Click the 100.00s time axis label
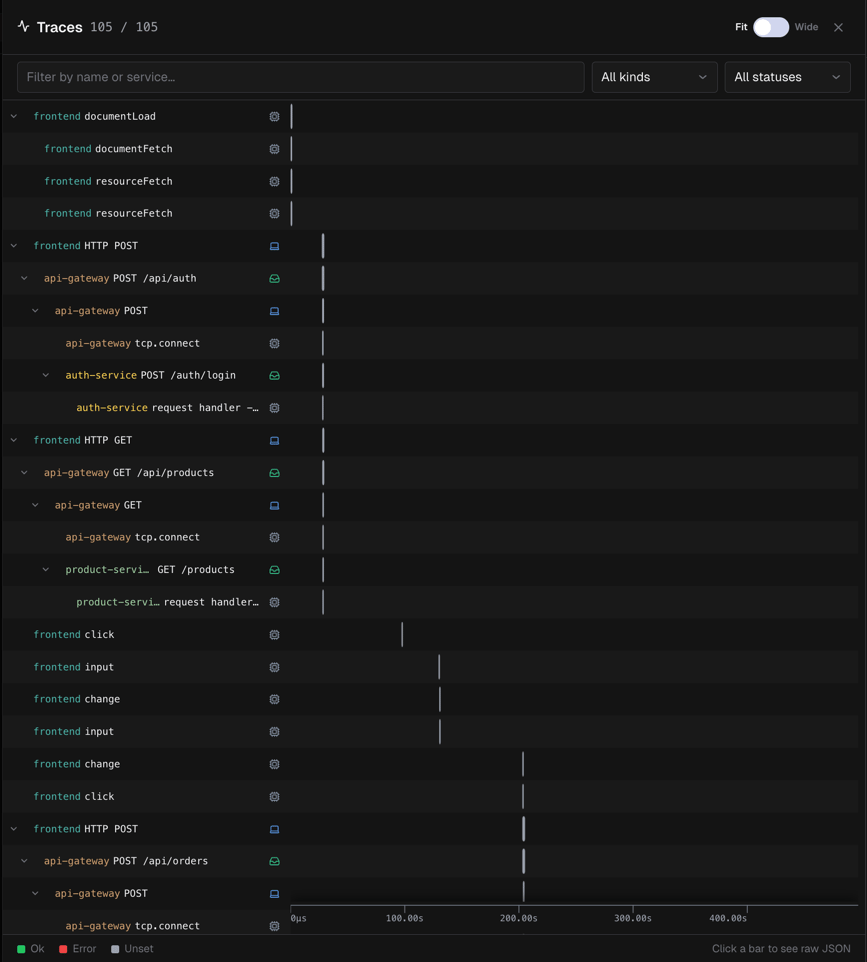867x962 pixels. tap(404, 918)
